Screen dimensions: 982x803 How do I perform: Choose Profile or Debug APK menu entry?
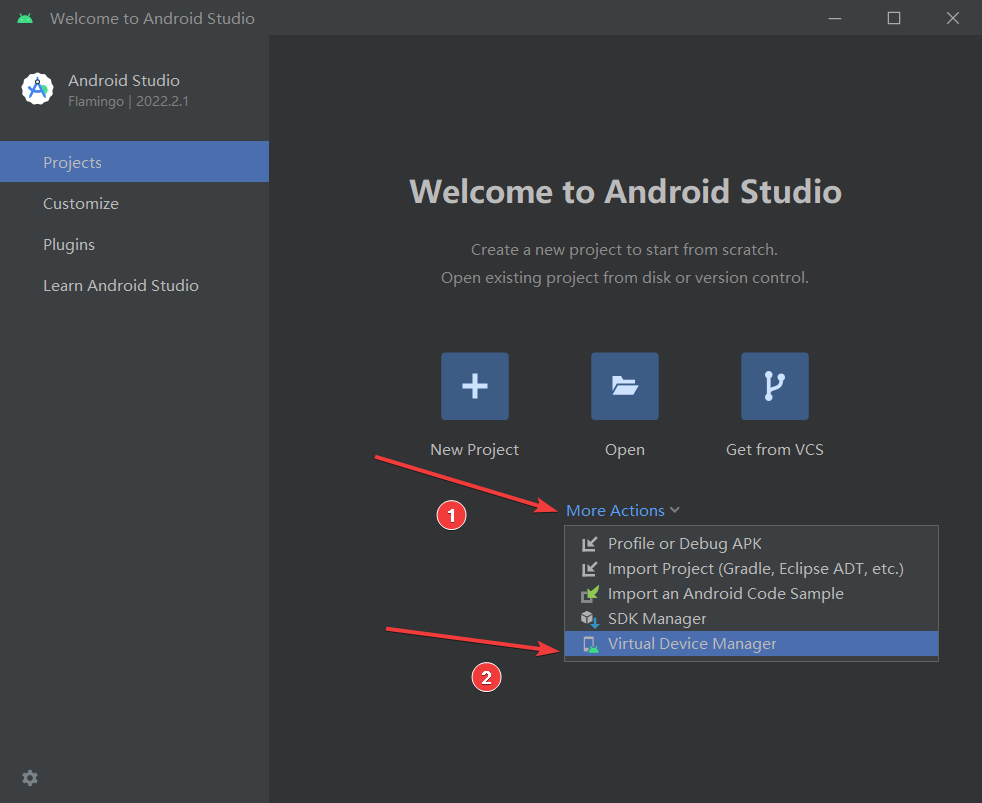pos(751,544)
